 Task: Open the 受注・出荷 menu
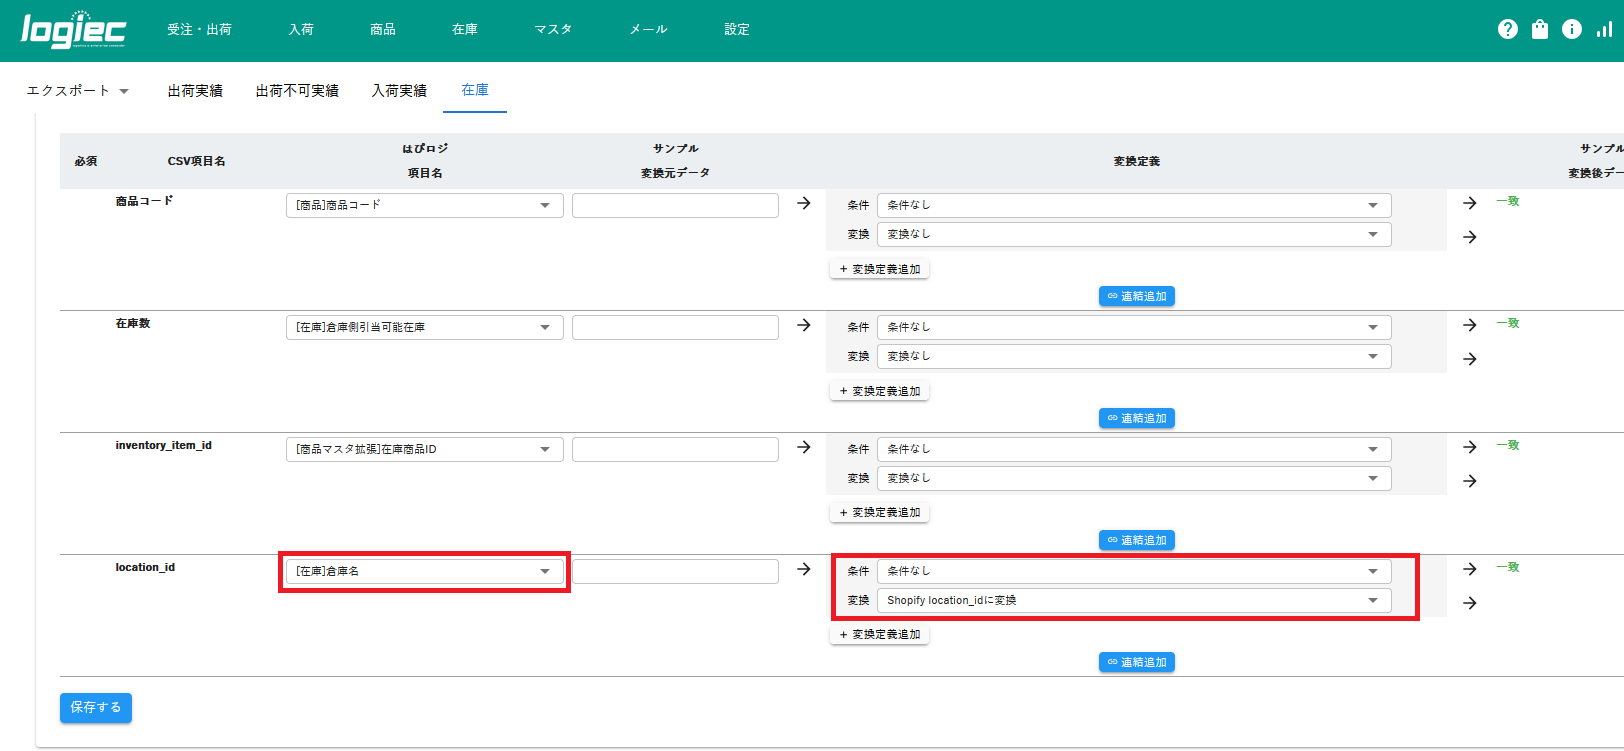(x=199, y=30)
